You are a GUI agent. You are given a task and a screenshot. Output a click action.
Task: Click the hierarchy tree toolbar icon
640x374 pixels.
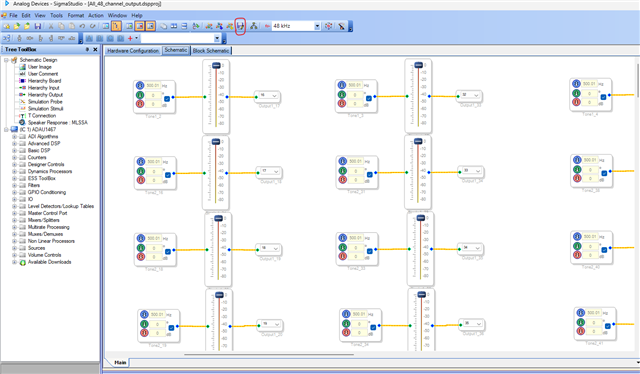point(253,26)
